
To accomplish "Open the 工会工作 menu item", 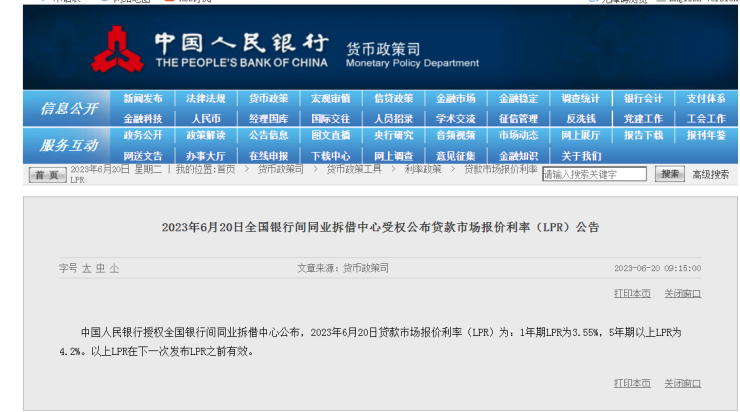I will pos(706,118).
